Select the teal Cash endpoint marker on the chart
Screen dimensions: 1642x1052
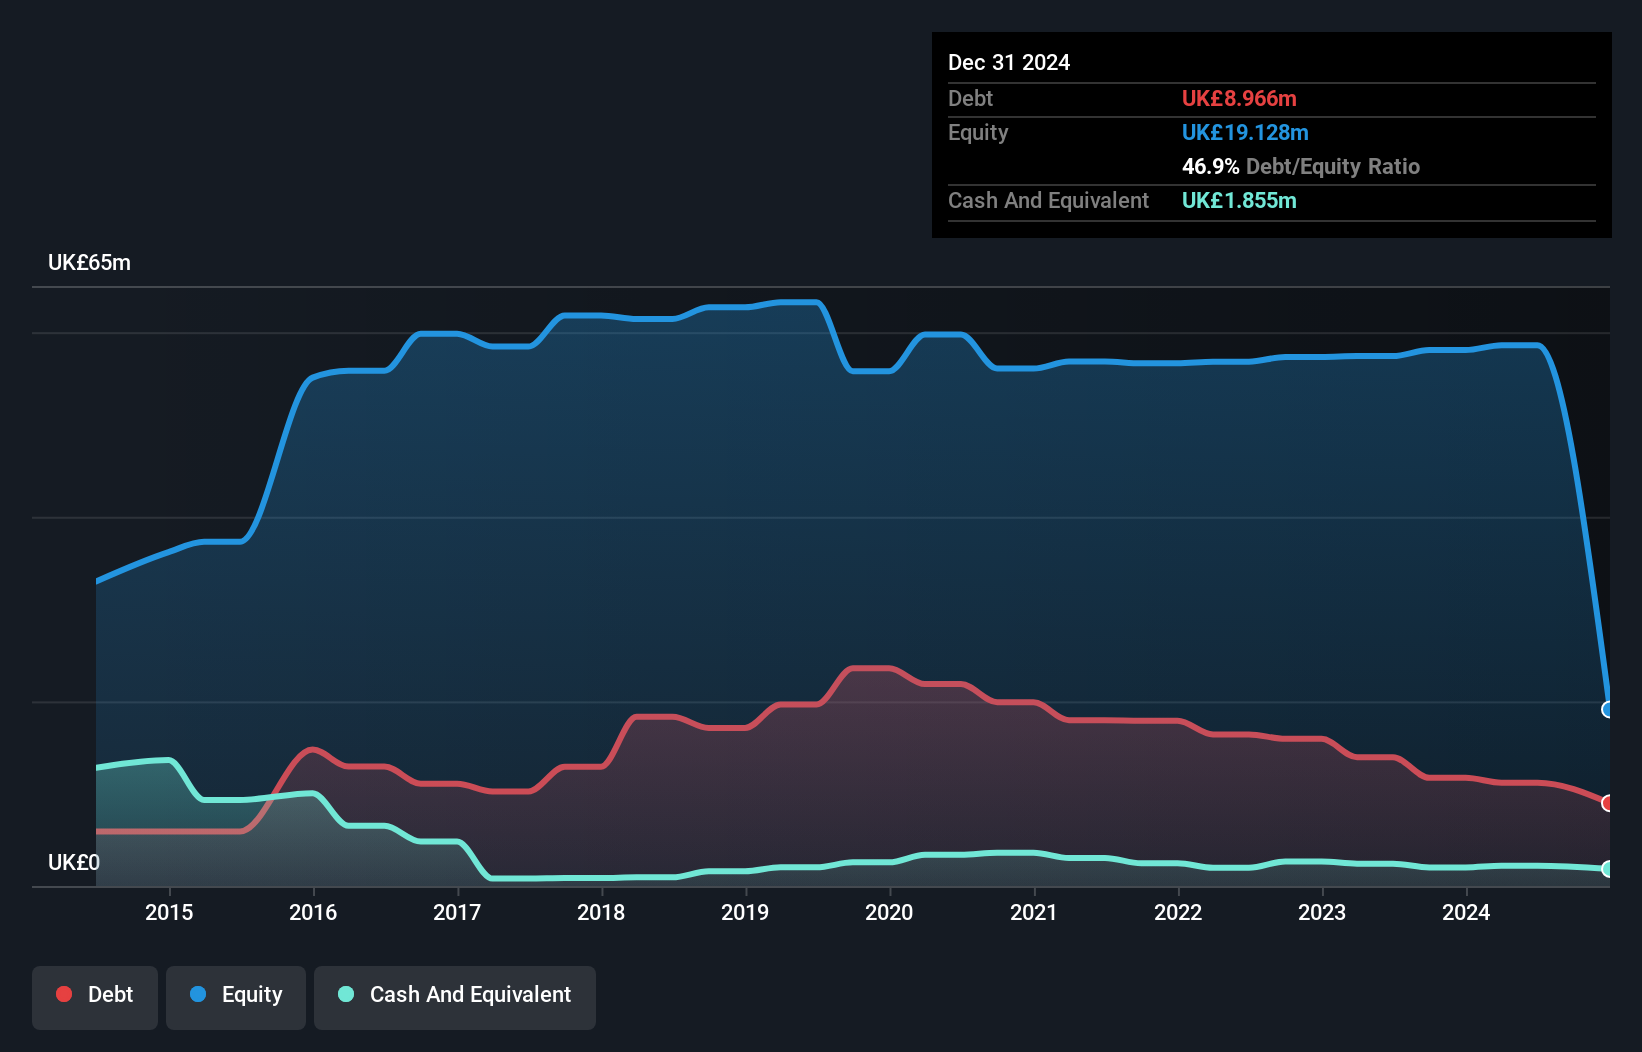coord(1608,870)
